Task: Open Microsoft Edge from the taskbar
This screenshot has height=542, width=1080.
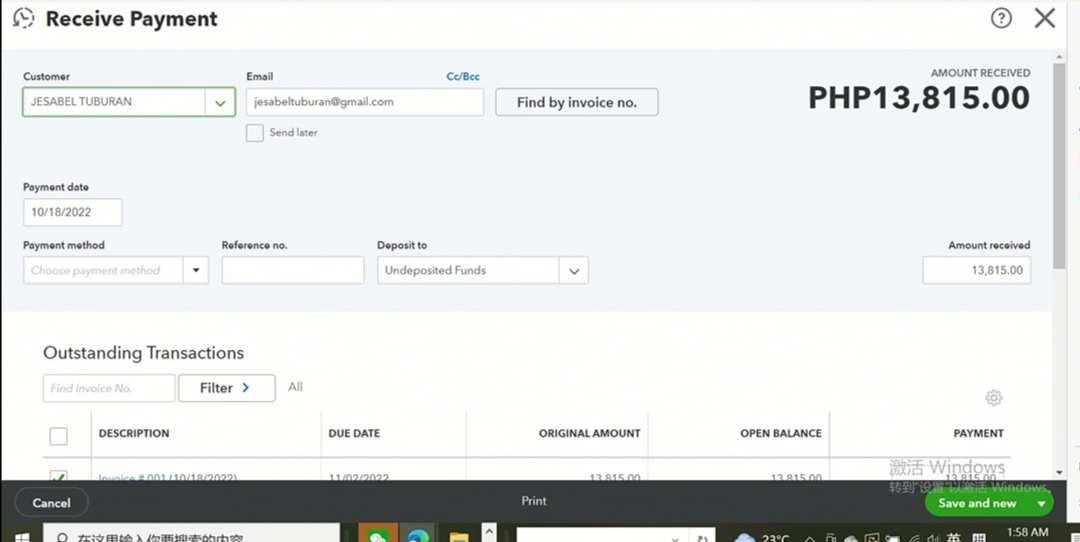Action: pyautogui.click(x=417, y=535)
